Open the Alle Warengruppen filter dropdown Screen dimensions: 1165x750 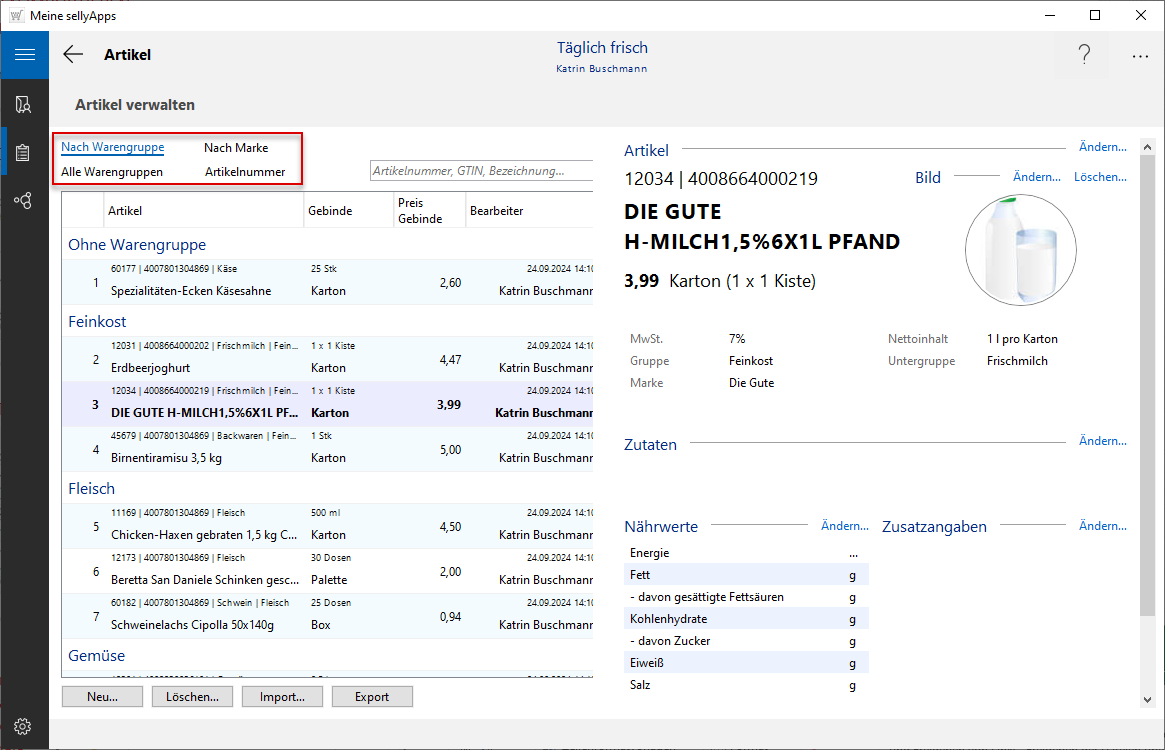(x=112, y=172)
